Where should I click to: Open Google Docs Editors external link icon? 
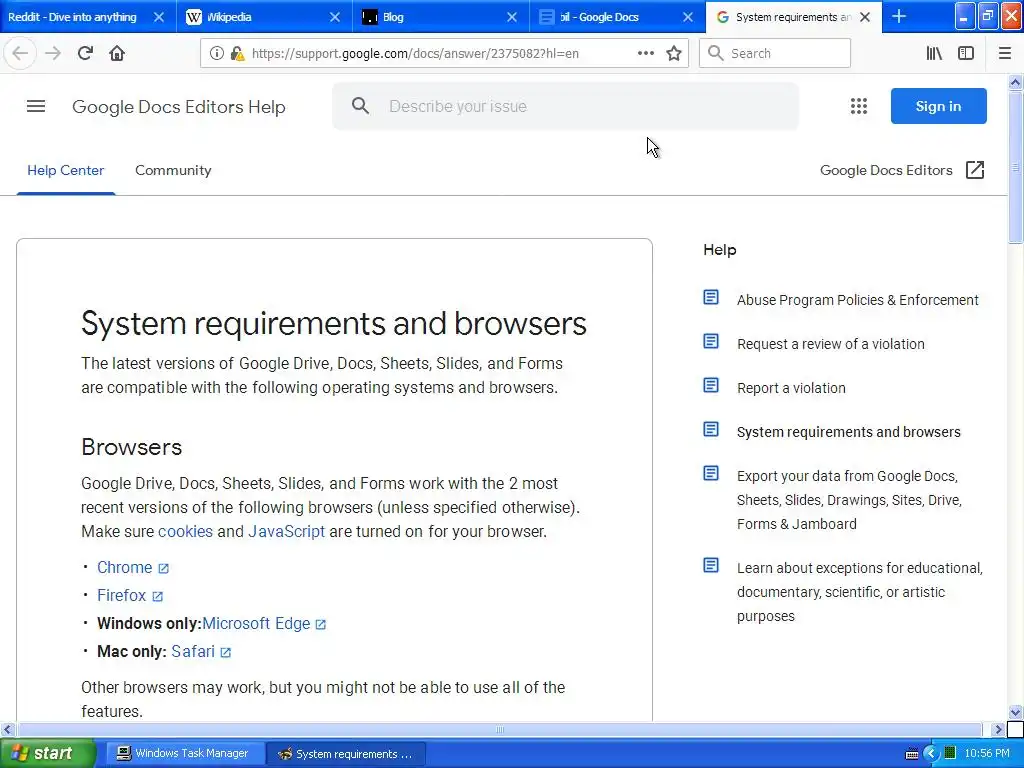[974, 170]
